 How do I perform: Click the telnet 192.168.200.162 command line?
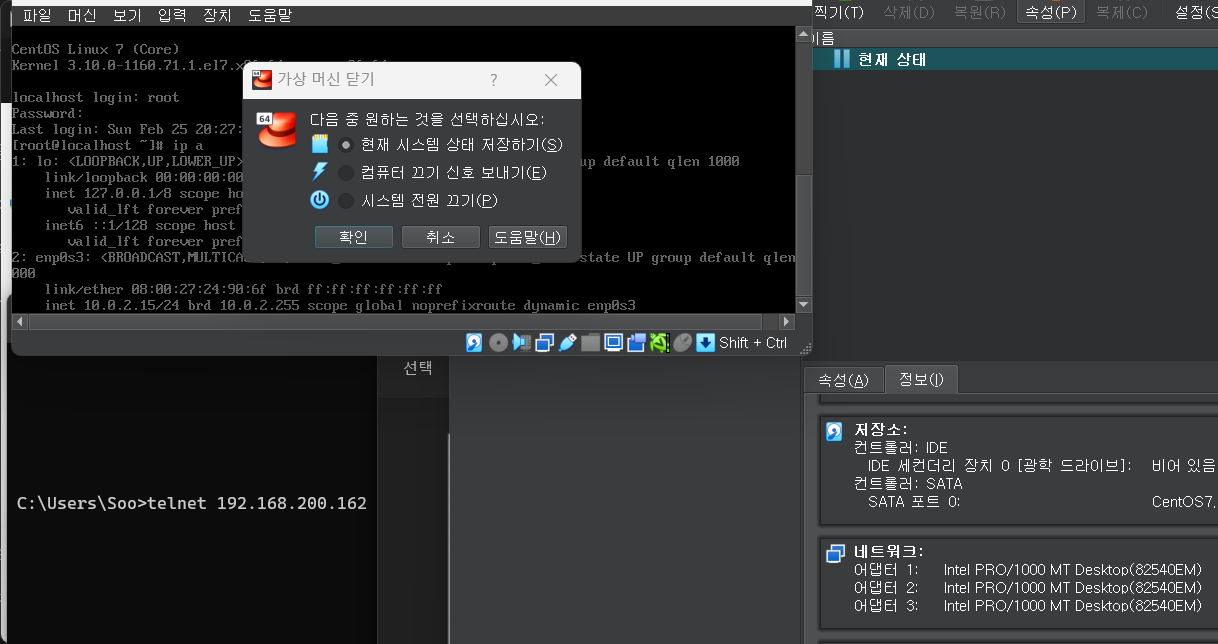(192, 503)
